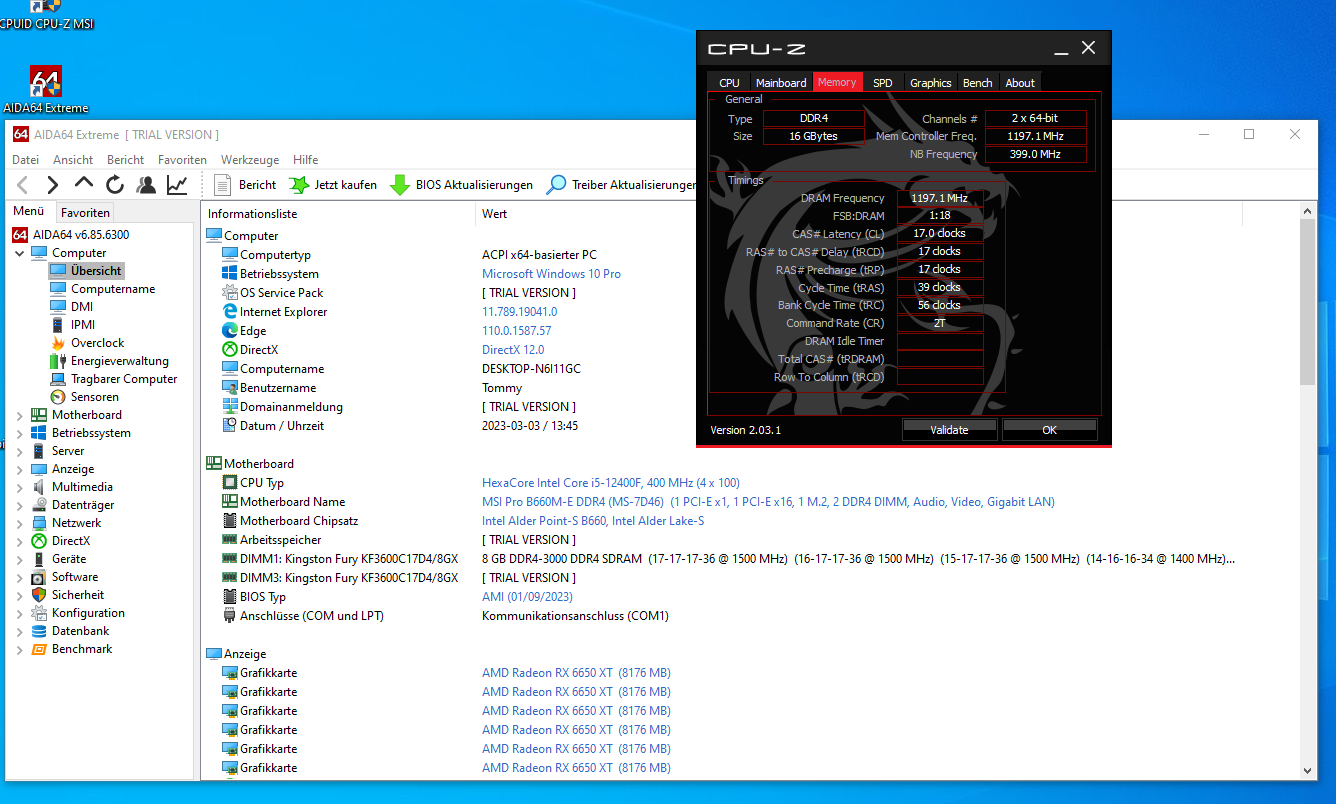Click the refresh icon in AIDA64 toolbar
This screenshot has height=804, width=1336.
coord(115,185)
